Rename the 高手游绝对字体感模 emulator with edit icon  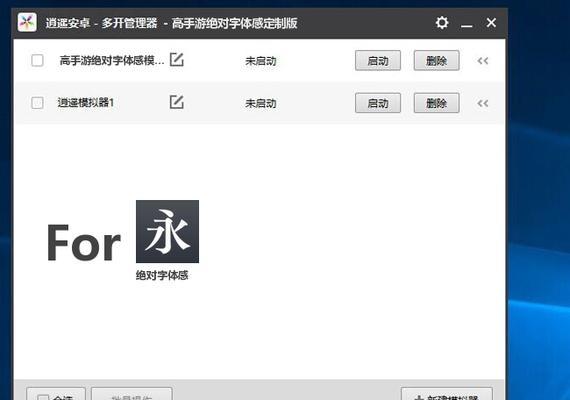point(177,60)
